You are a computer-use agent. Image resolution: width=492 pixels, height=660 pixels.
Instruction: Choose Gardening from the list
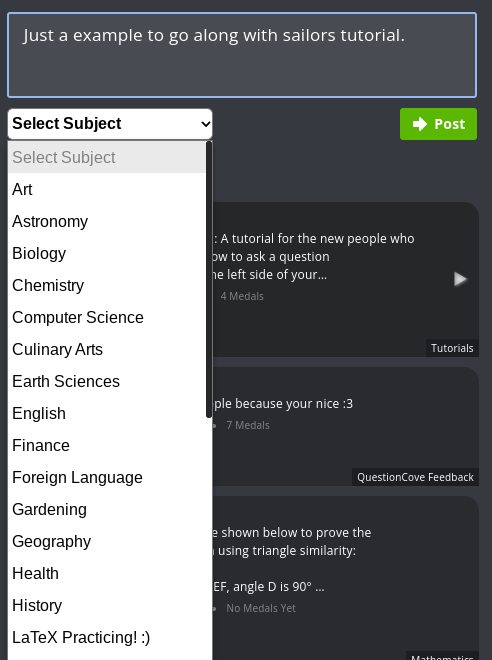point(106,509)
